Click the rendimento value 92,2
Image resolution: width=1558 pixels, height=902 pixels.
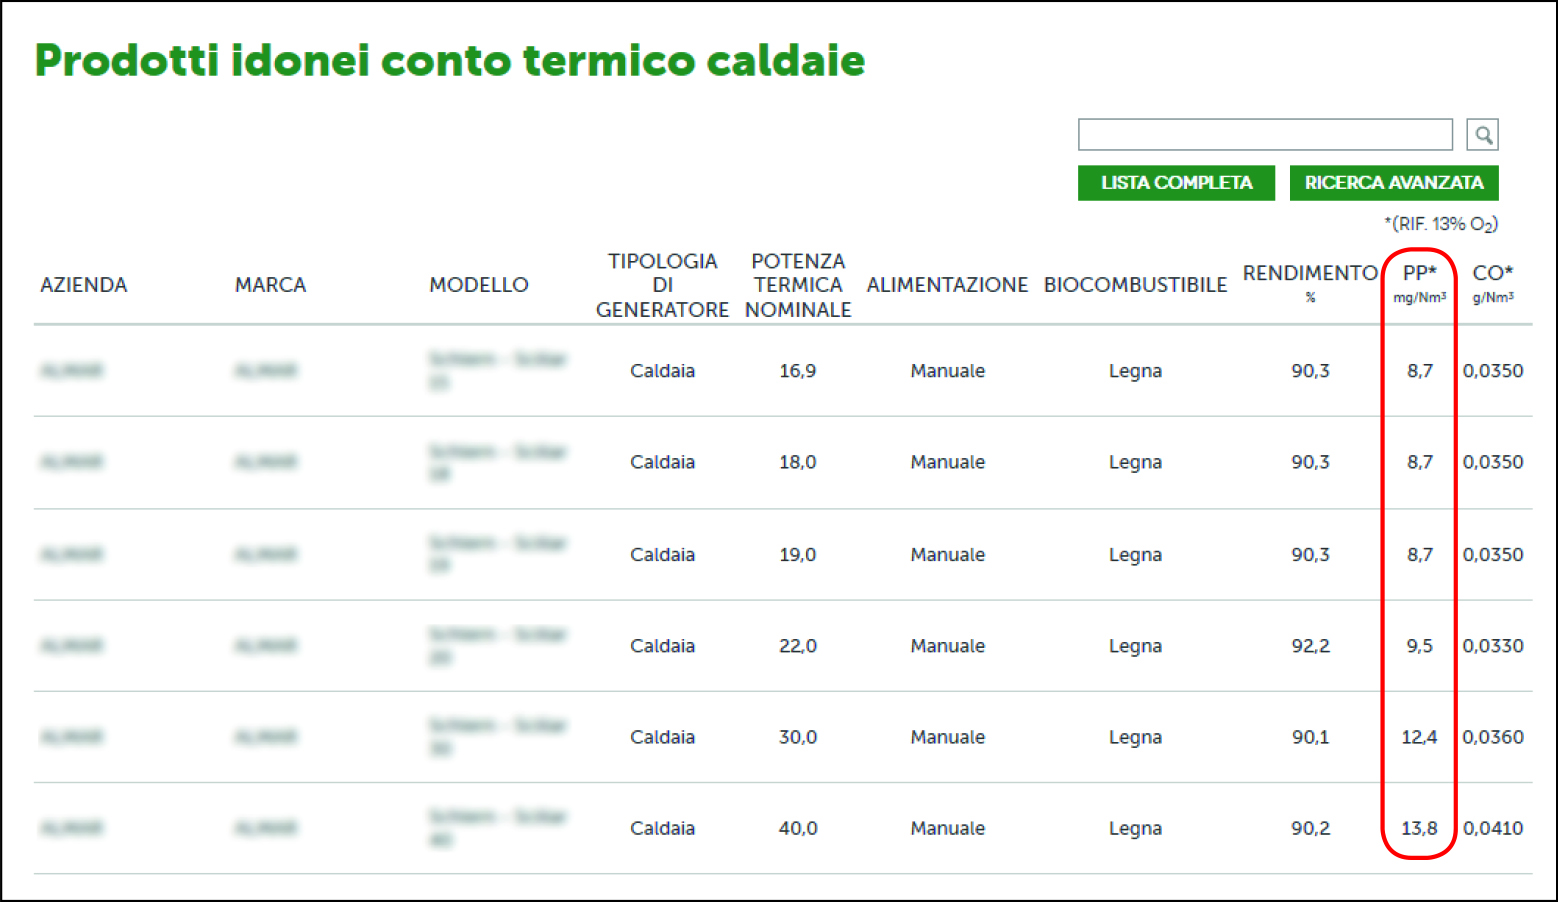click(1310, 646)
